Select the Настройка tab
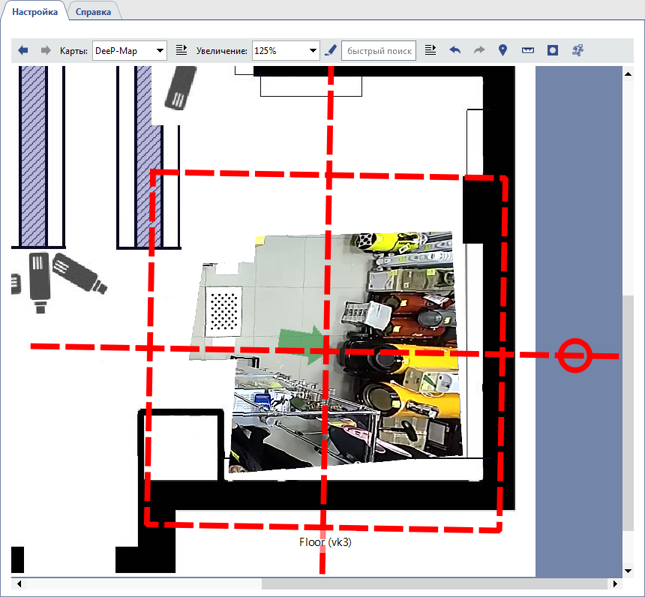The width and height of the screenshot is (645, 597). 35,11
